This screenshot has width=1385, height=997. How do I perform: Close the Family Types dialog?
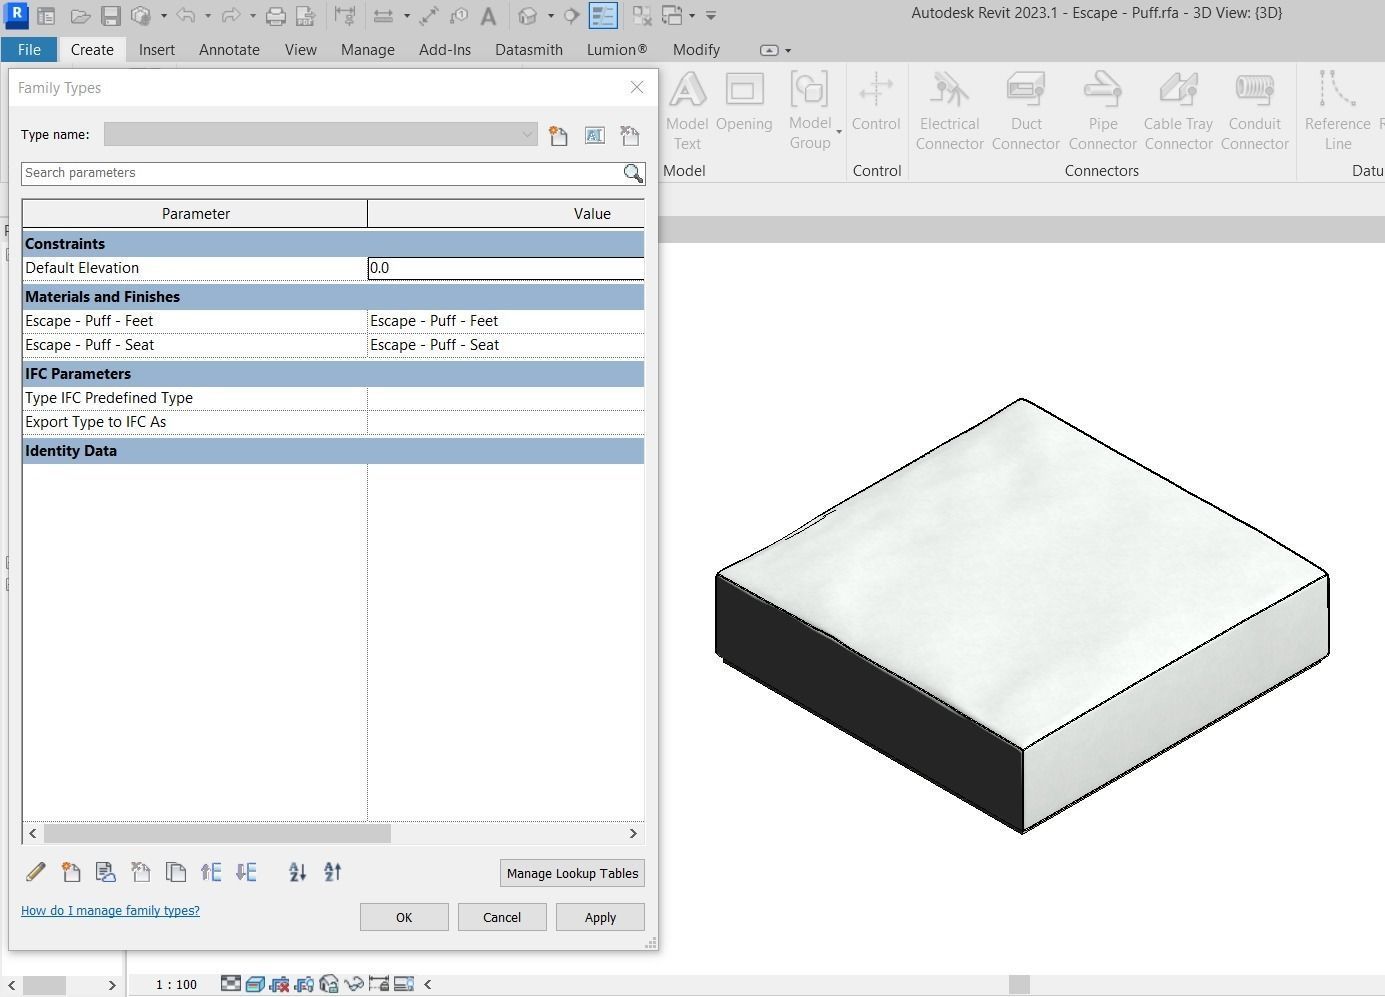pos(637,87)
